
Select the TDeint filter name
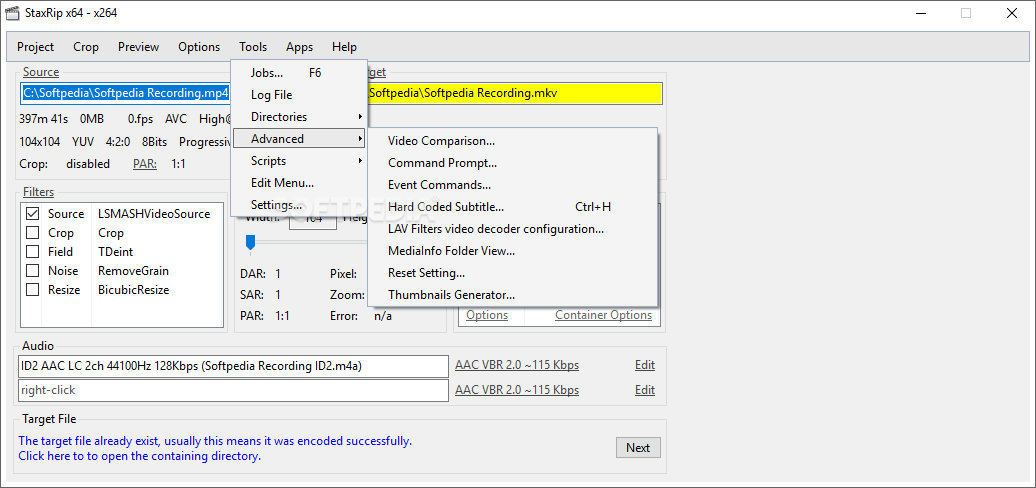[115, 252]
